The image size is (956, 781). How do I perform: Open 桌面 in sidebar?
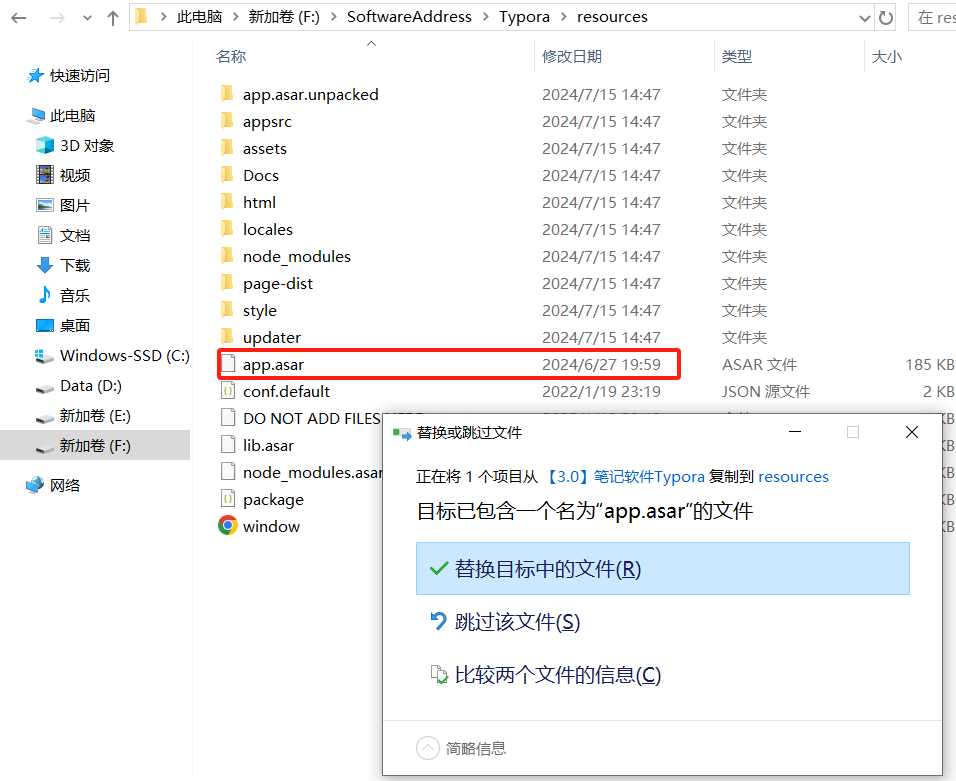pyautogui.click(x=63, y=325)
